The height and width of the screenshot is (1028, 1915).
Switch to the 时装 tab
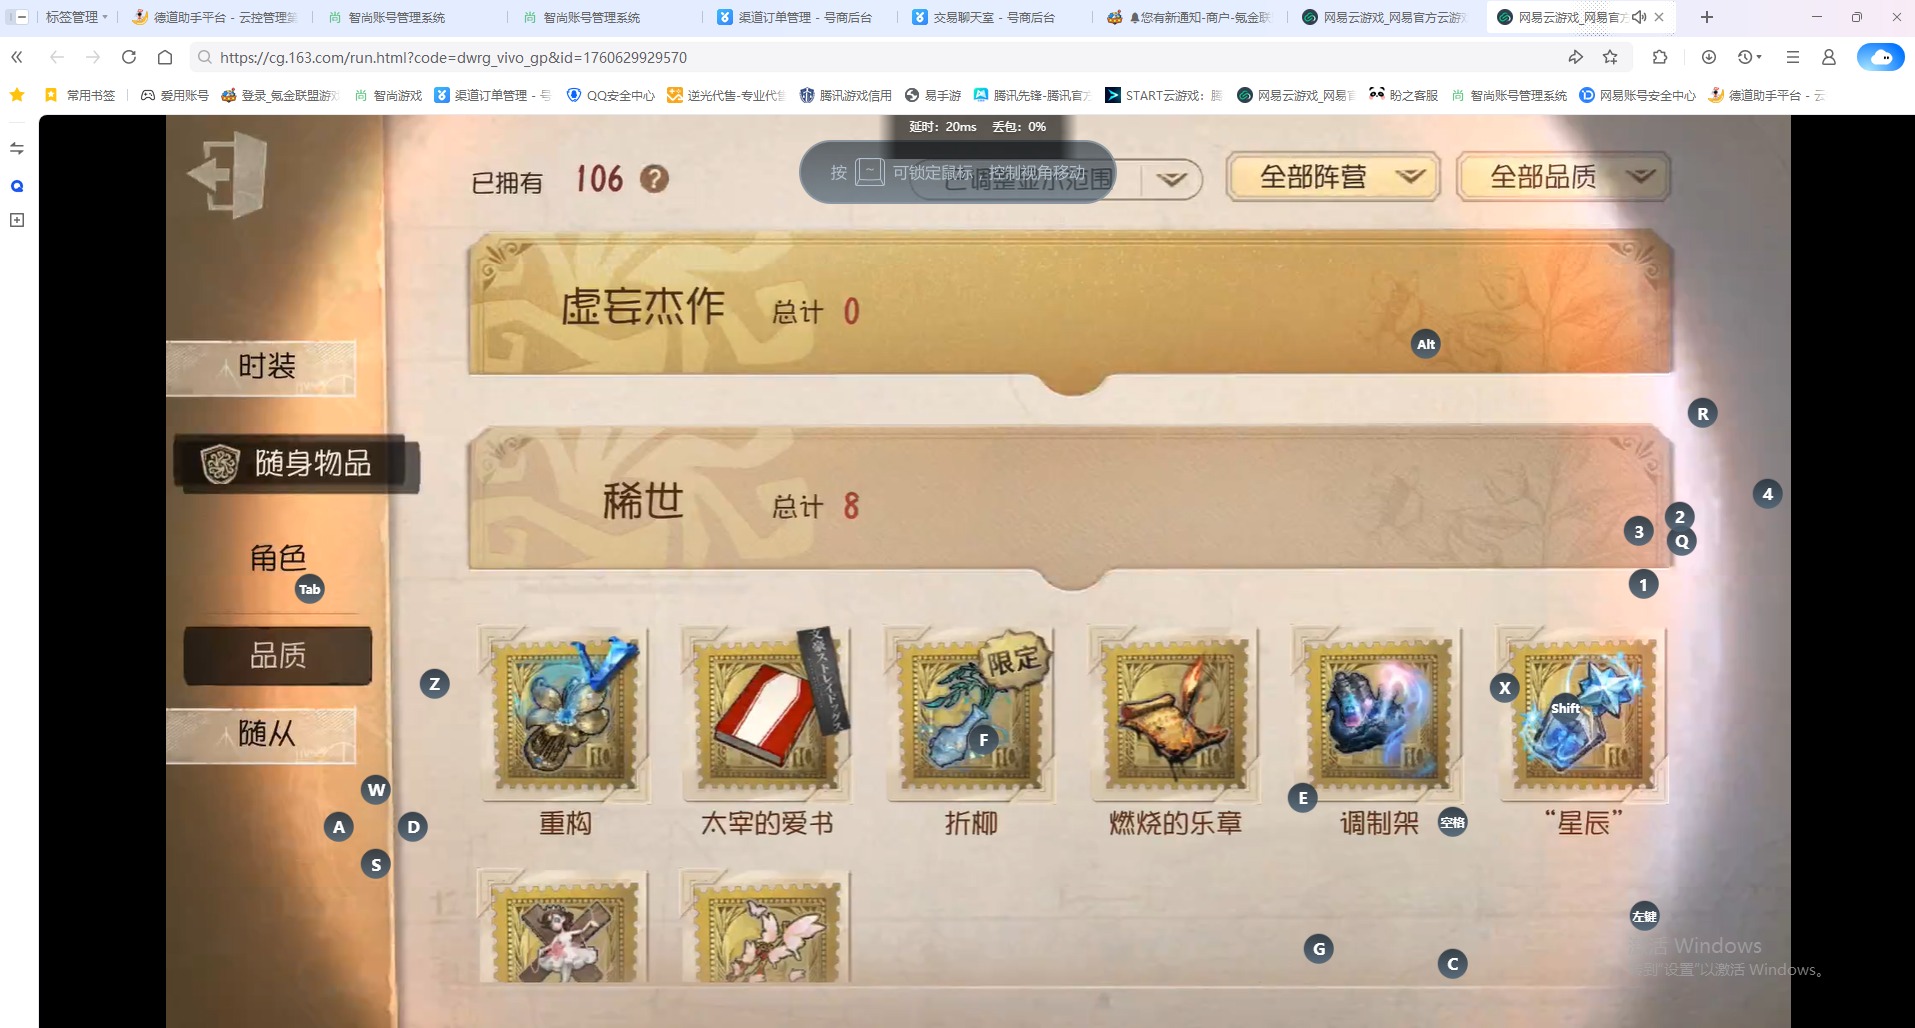(262, 367)
